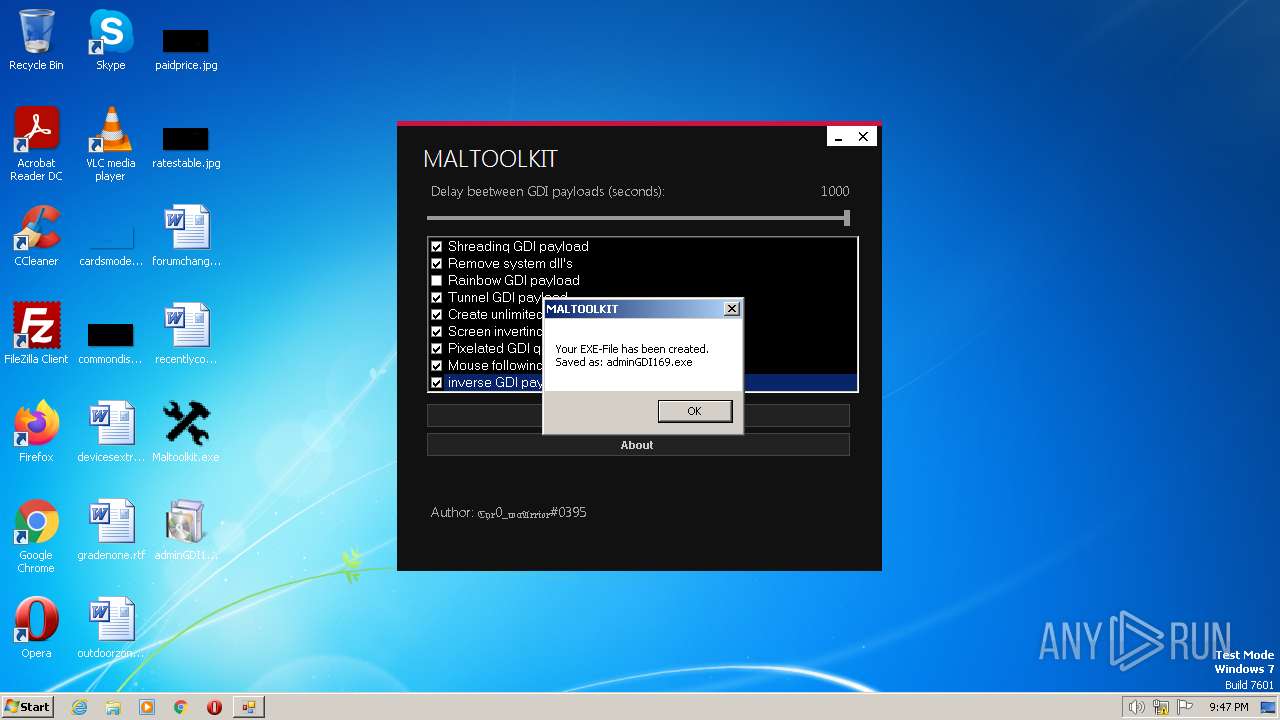Click the delay value 1000
Viewport: 1280px width, 720px height.
835,191
